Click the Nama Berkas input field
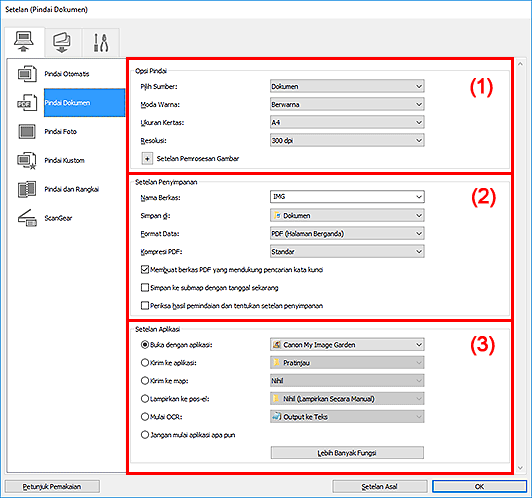The width and height of the screenshot is (532, 498). 347,197
